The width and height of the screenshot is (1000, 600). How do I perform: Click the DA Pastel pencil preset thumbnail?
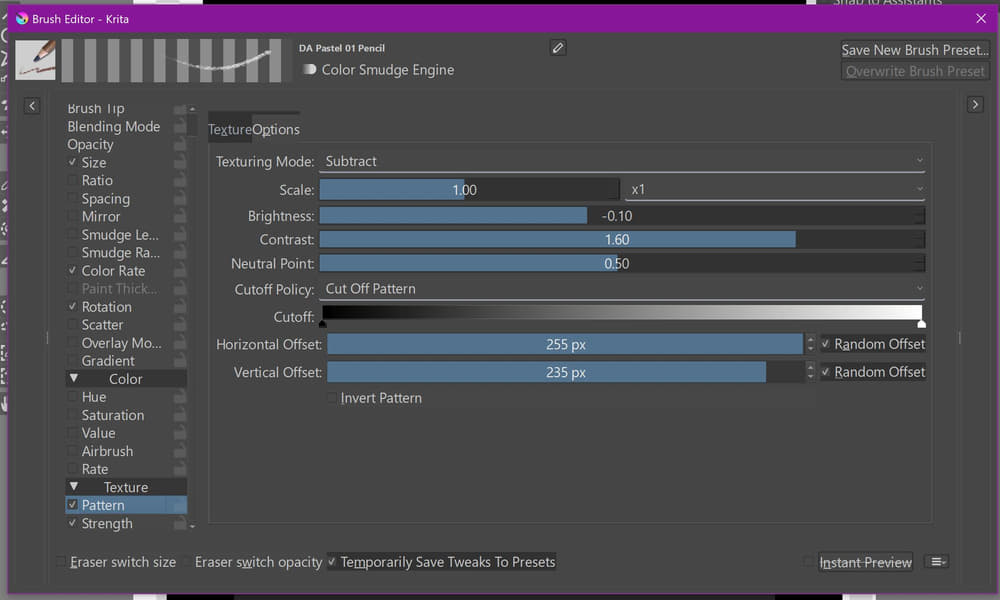pos(36,60)
